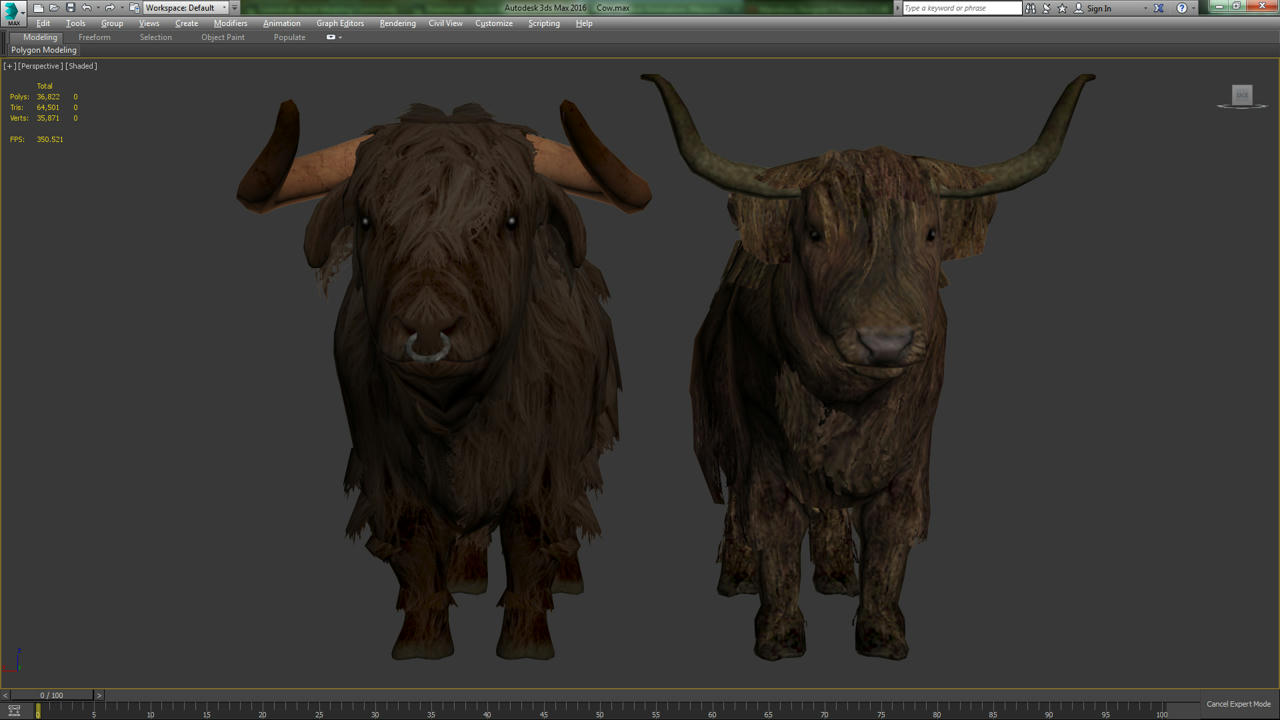Open the Edit menu
The image size is (1280, 720).
(x=43, y=23)
